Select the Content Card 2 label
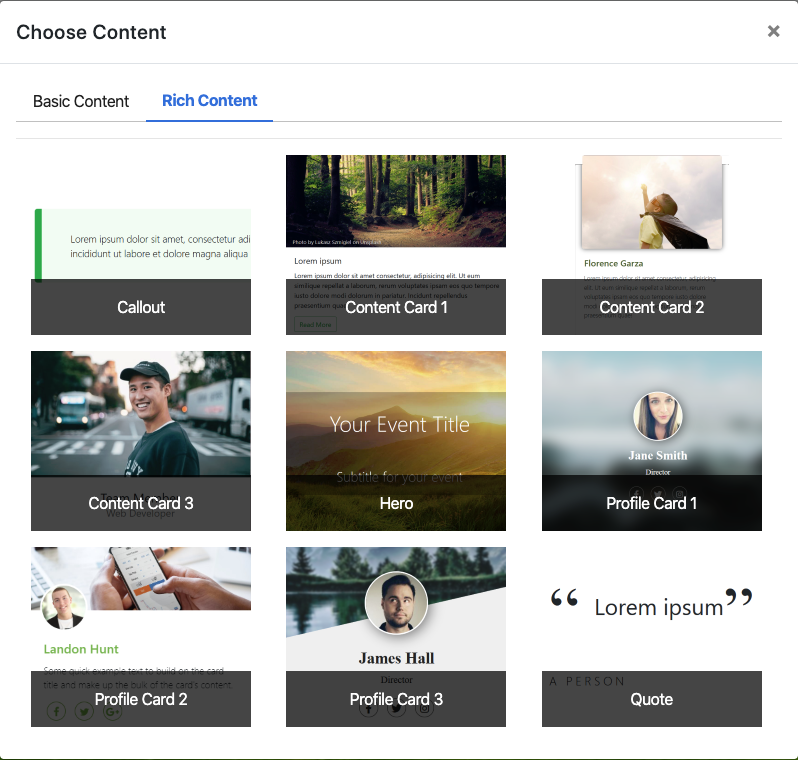The height and width of the screenshot is (760, 798). point(651,307)
